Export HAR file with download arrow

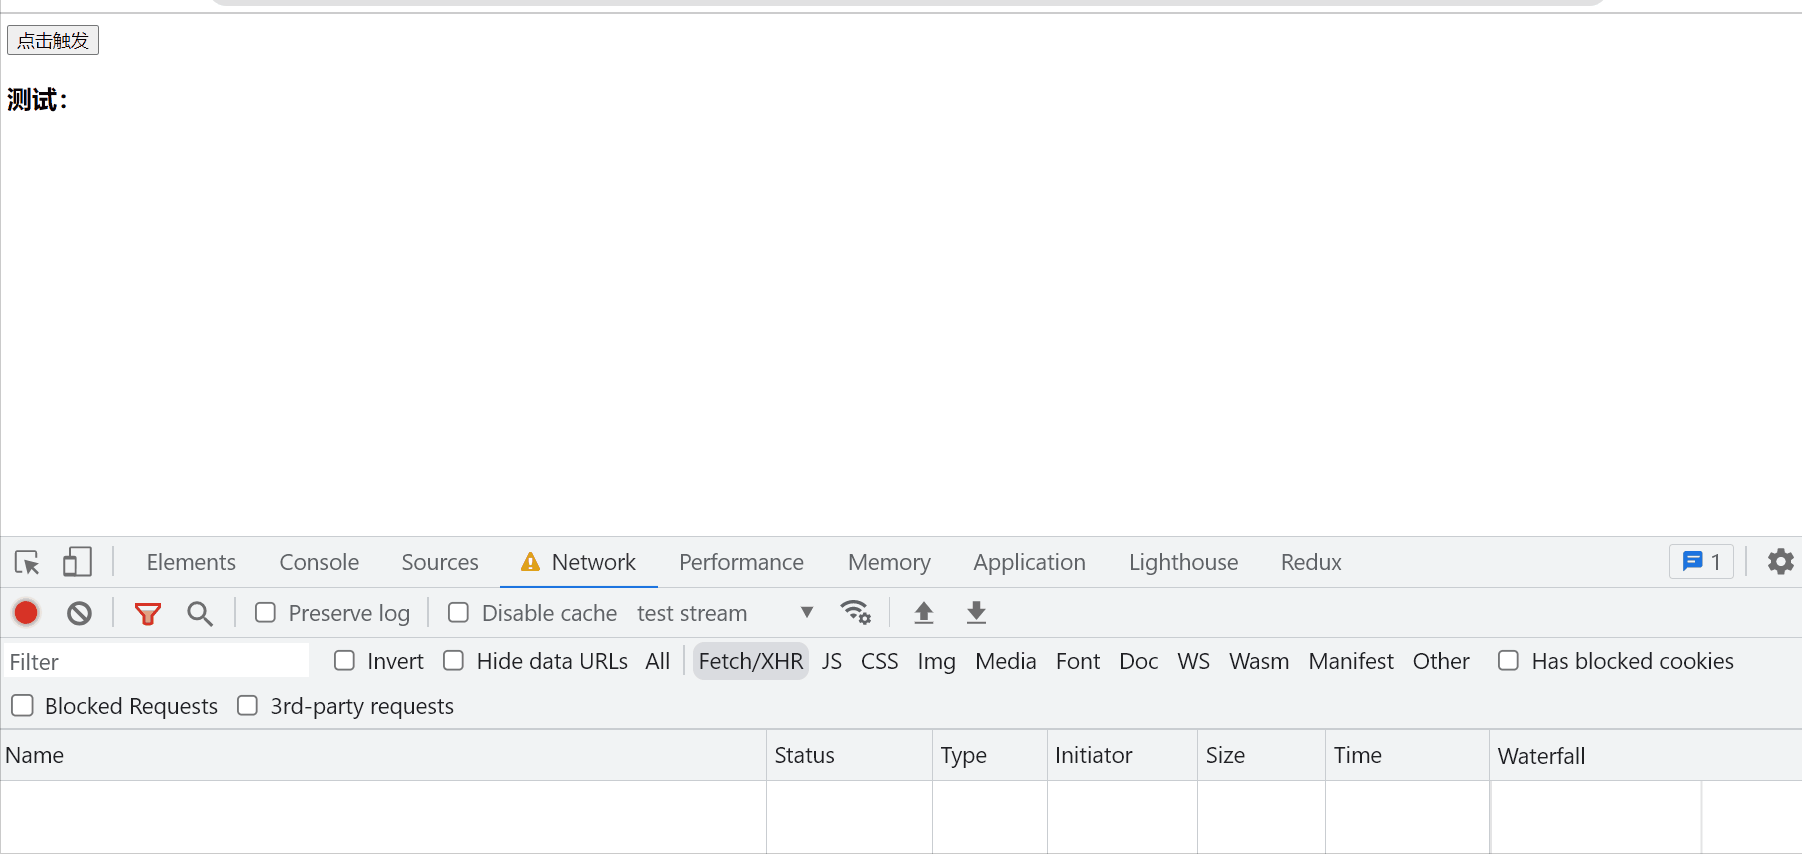click(x=977, y=613)
